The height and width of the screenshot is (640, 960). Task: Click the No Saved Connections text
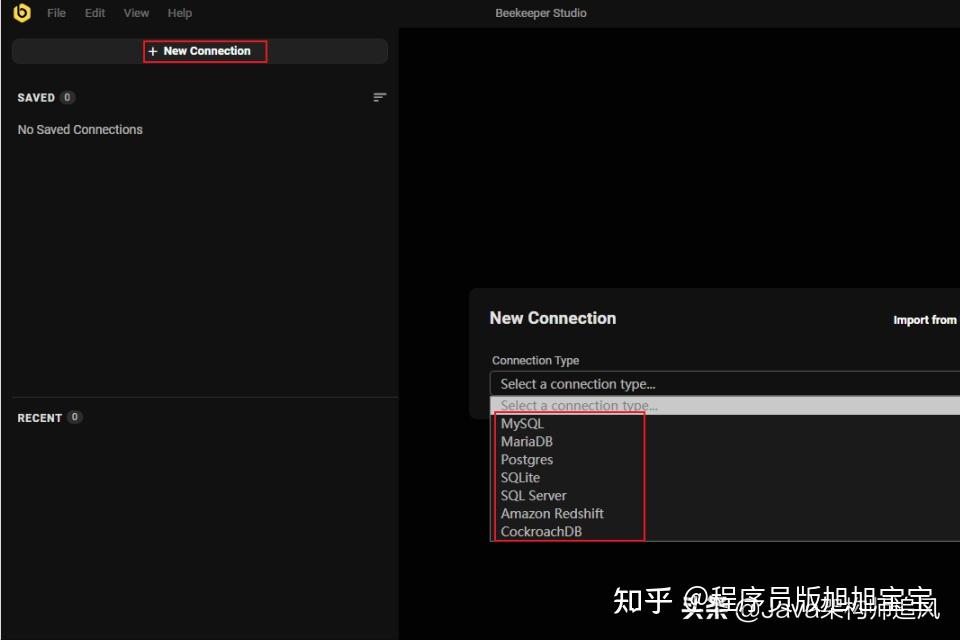(x=80, y=130)
